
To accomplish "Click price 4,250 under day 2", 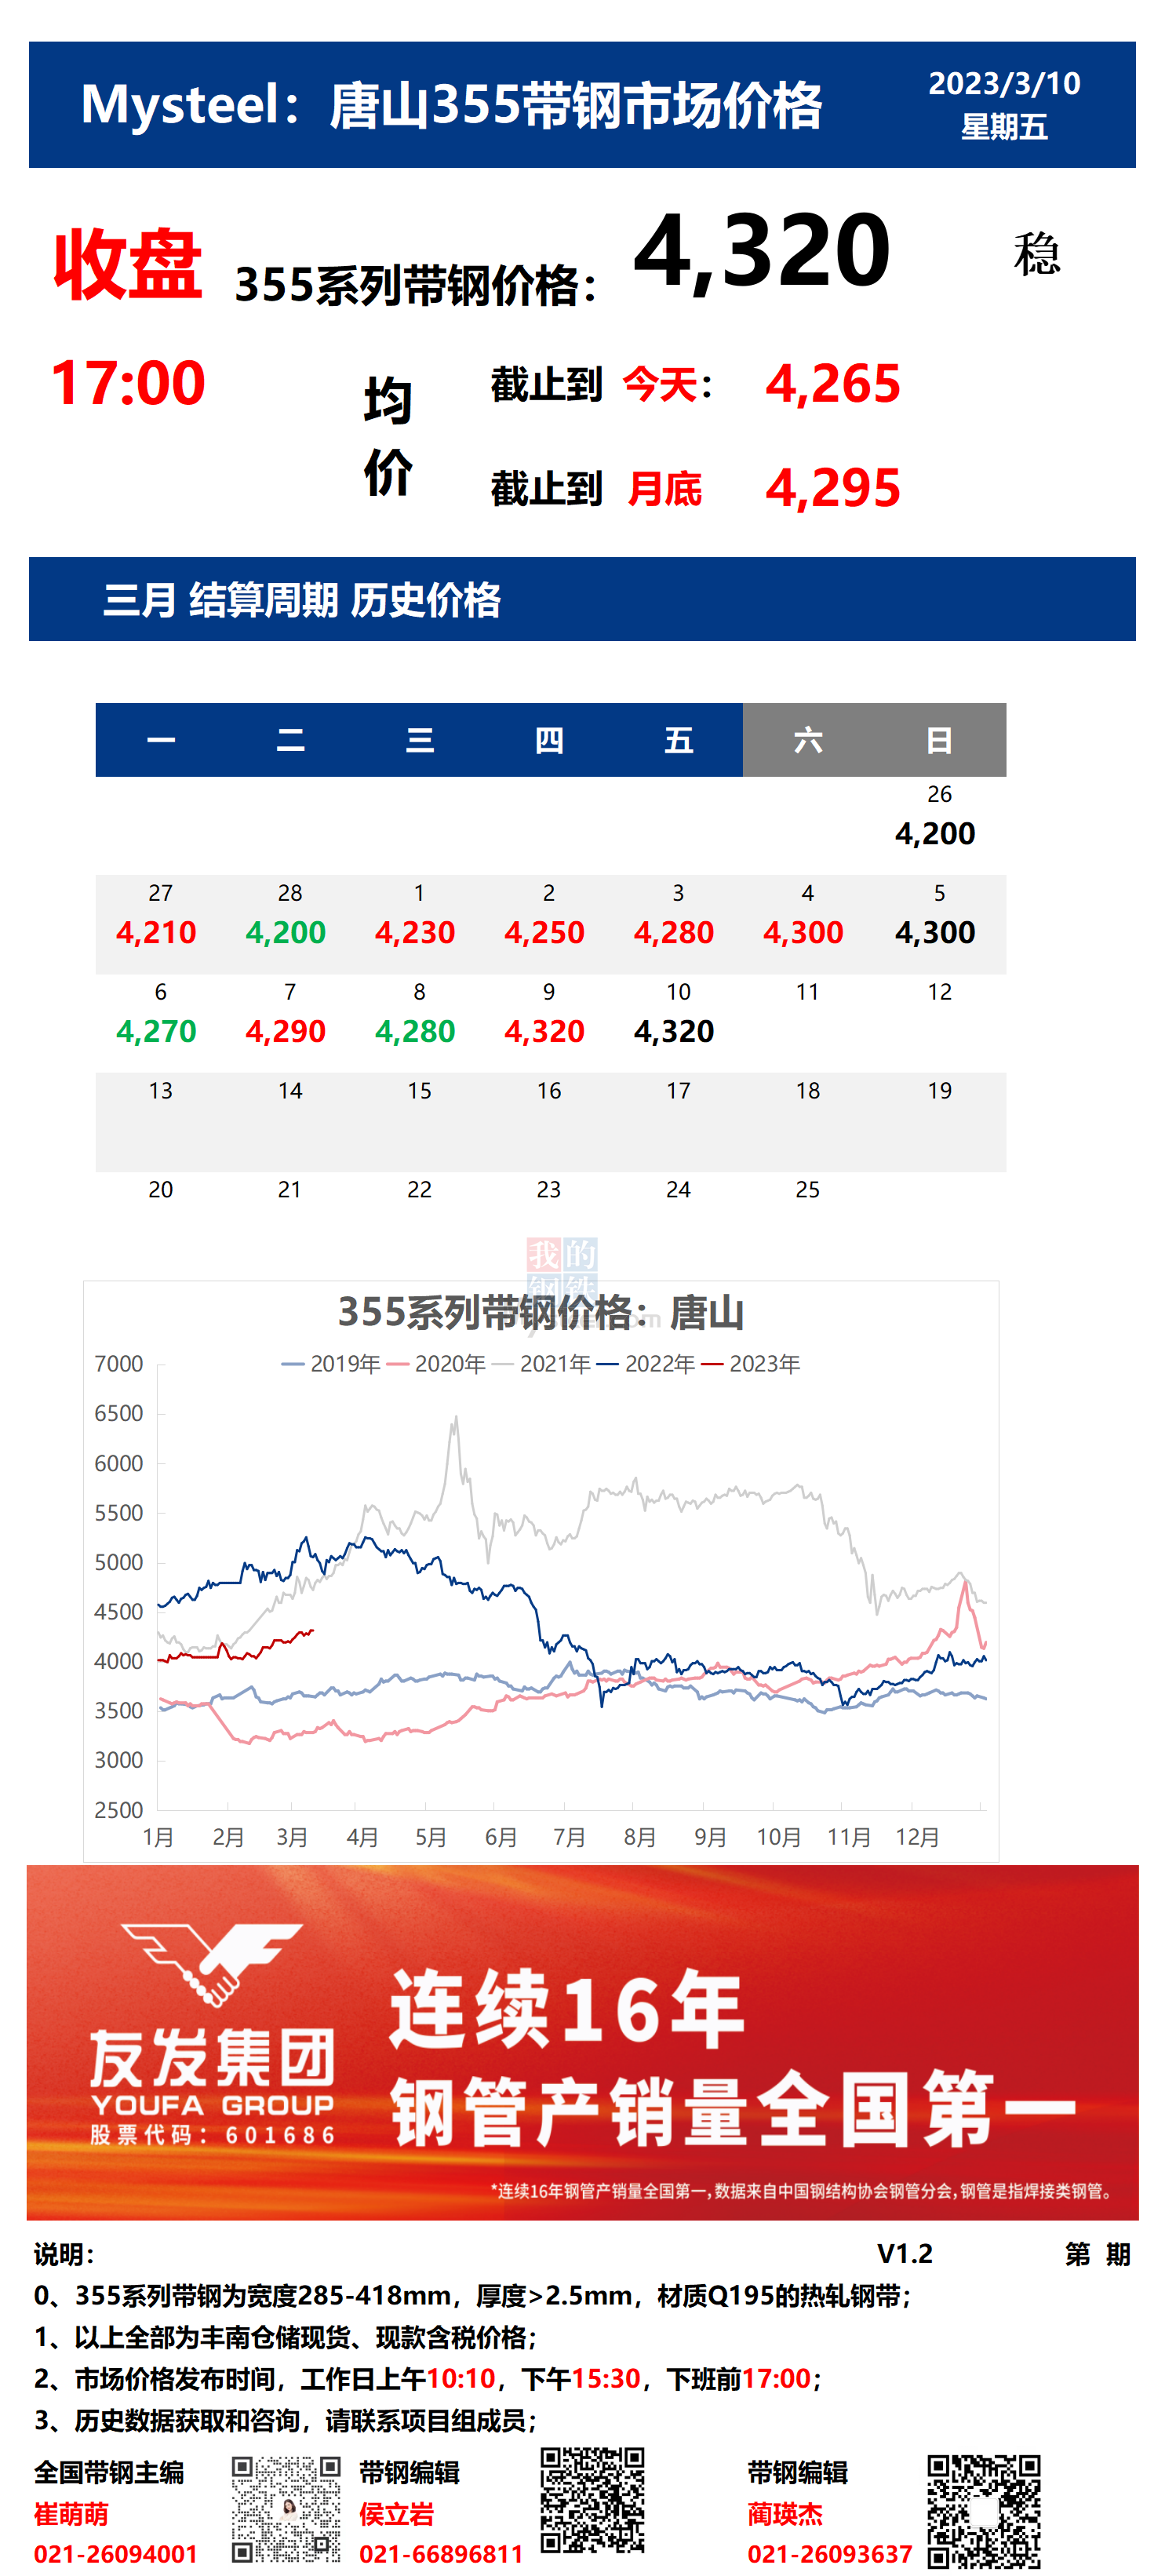I will click(545, 933).
